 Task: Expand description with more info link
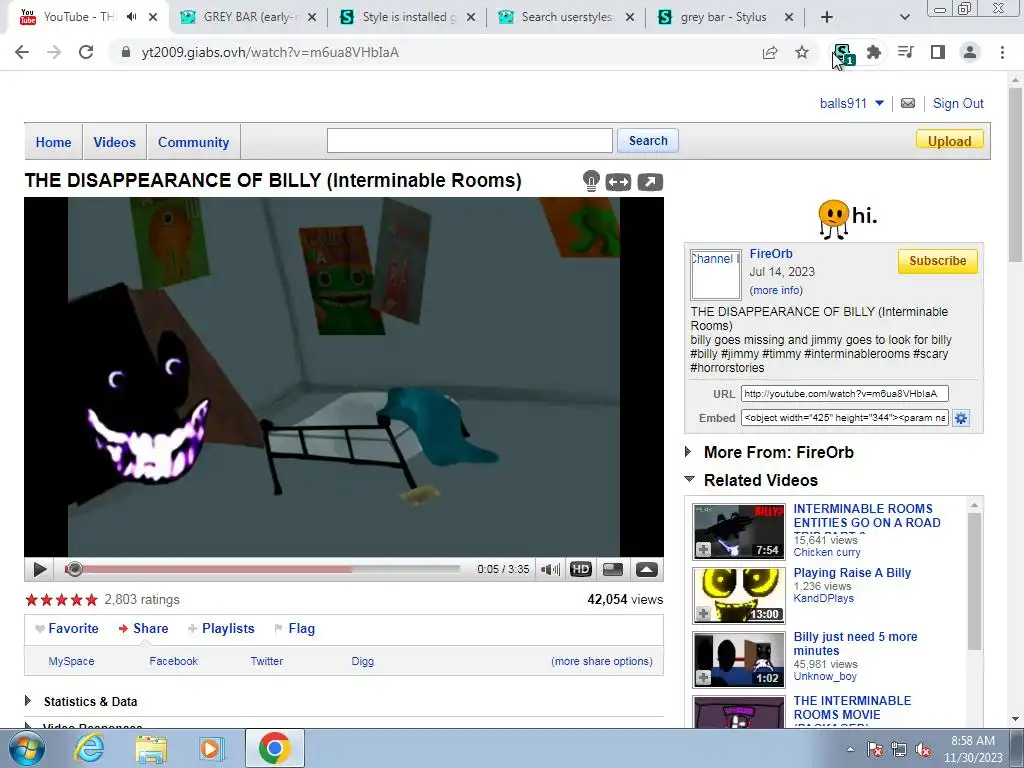(x=776, y=290)
